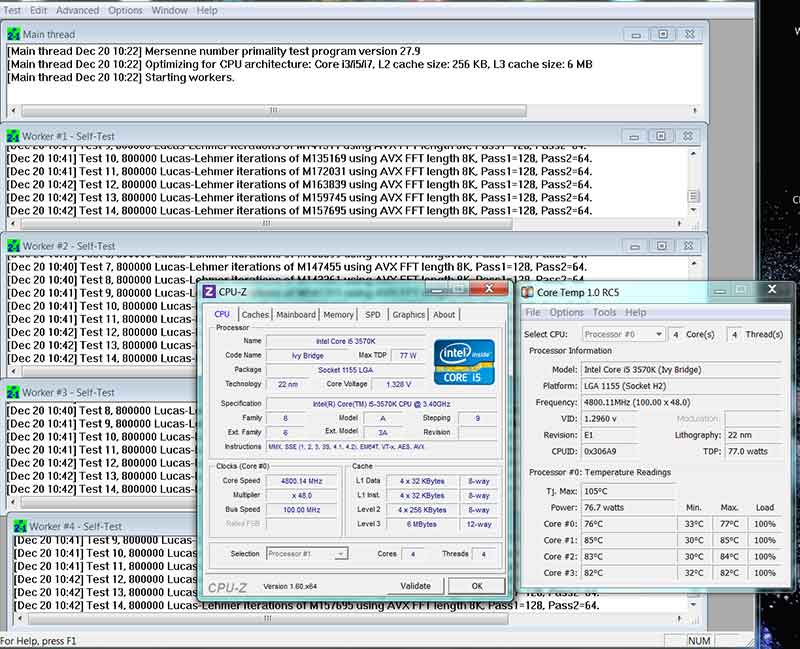Open the Advanced menu in Prime95

point(78,10)
